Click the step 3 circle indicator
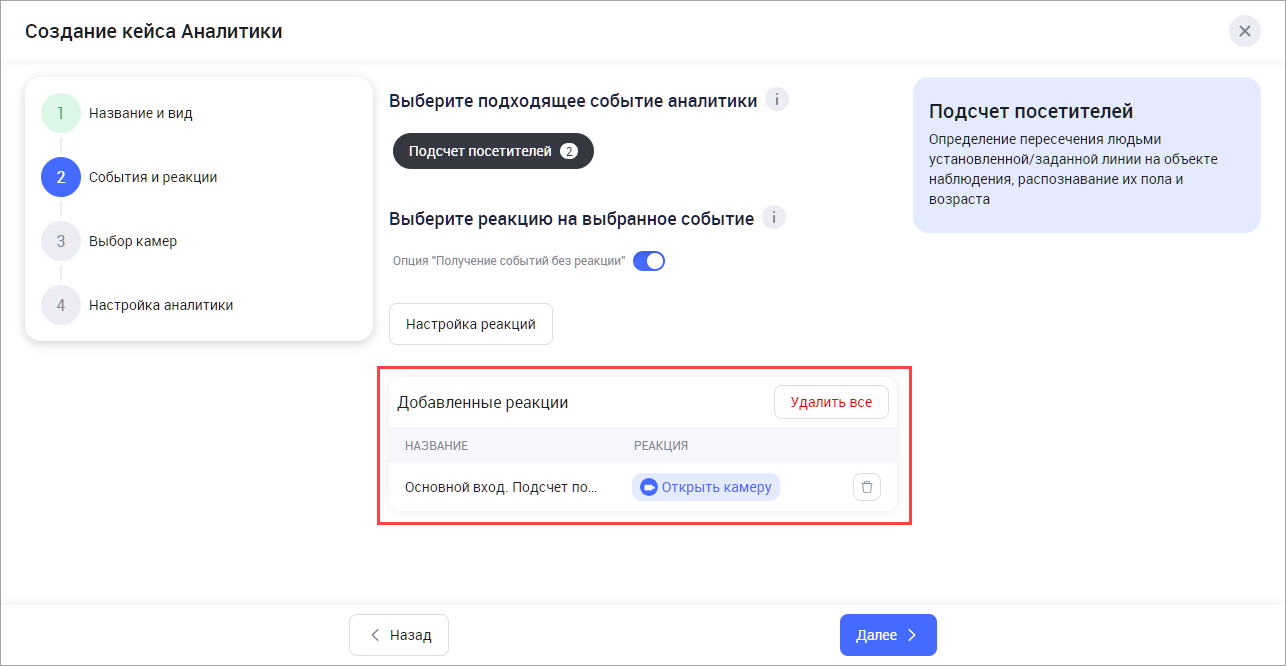This screenshot has height=666, width=1286. (x=60, y=241)
